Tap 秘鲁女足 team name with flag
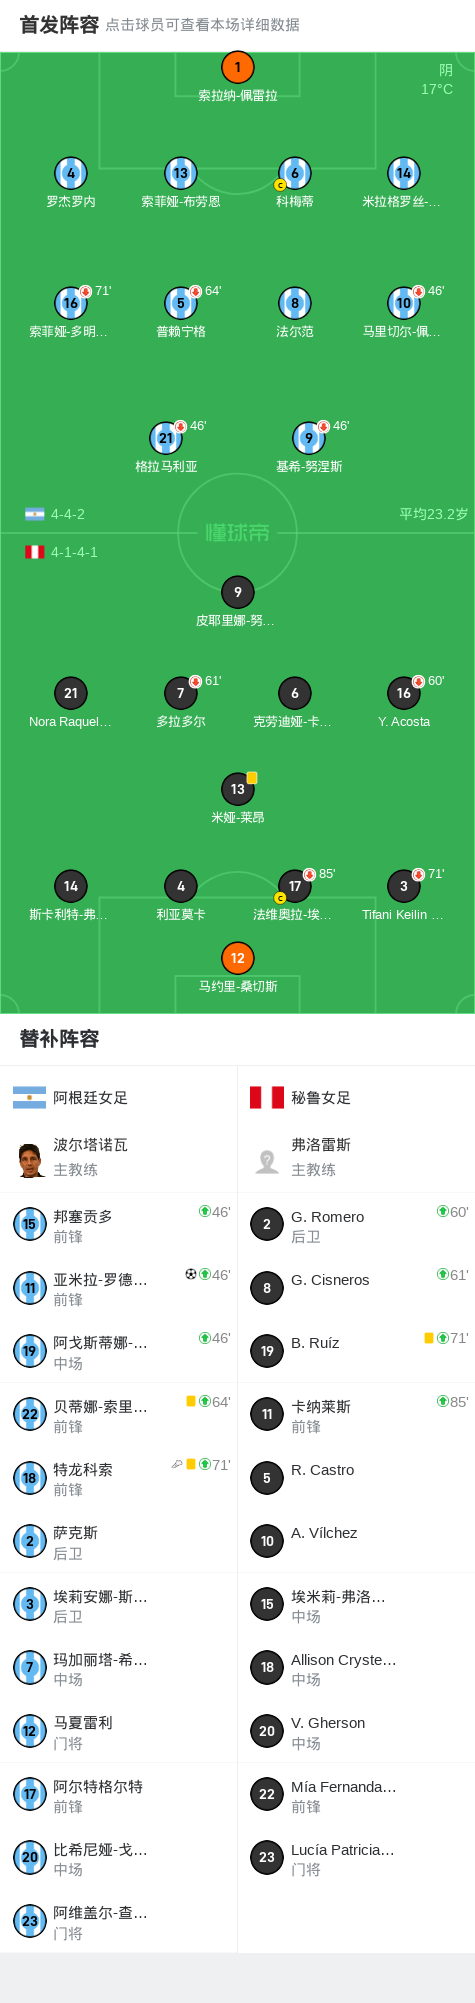This screenshot has height=2003, width=475. point(300,1098)
